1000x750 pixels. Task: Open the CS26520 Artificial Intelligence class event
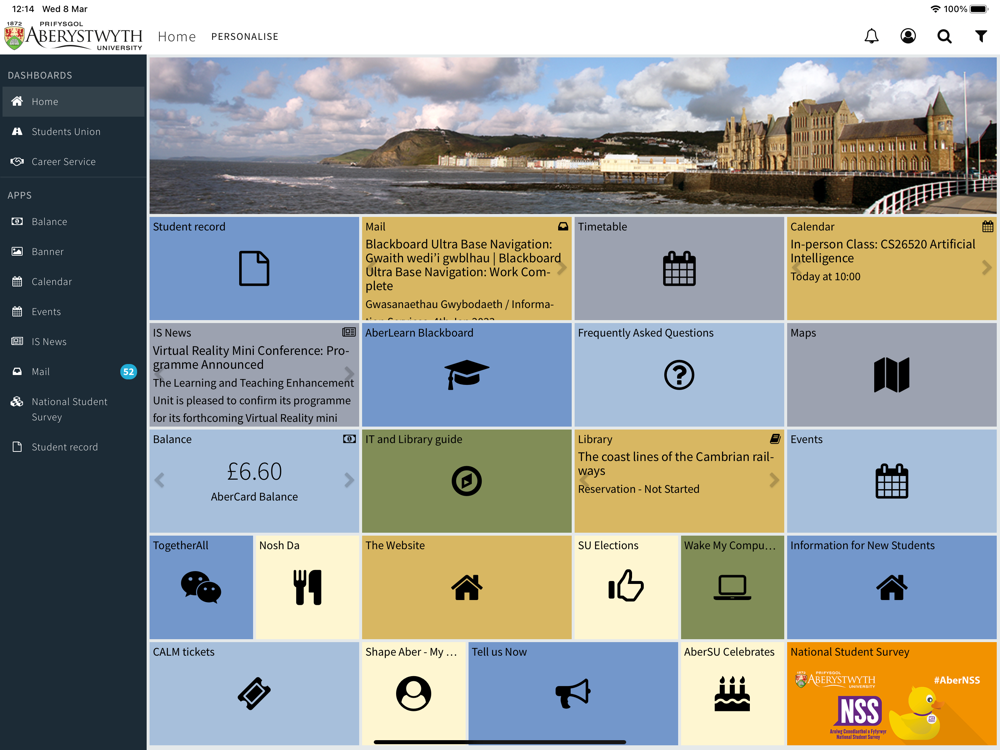(883, 251)
